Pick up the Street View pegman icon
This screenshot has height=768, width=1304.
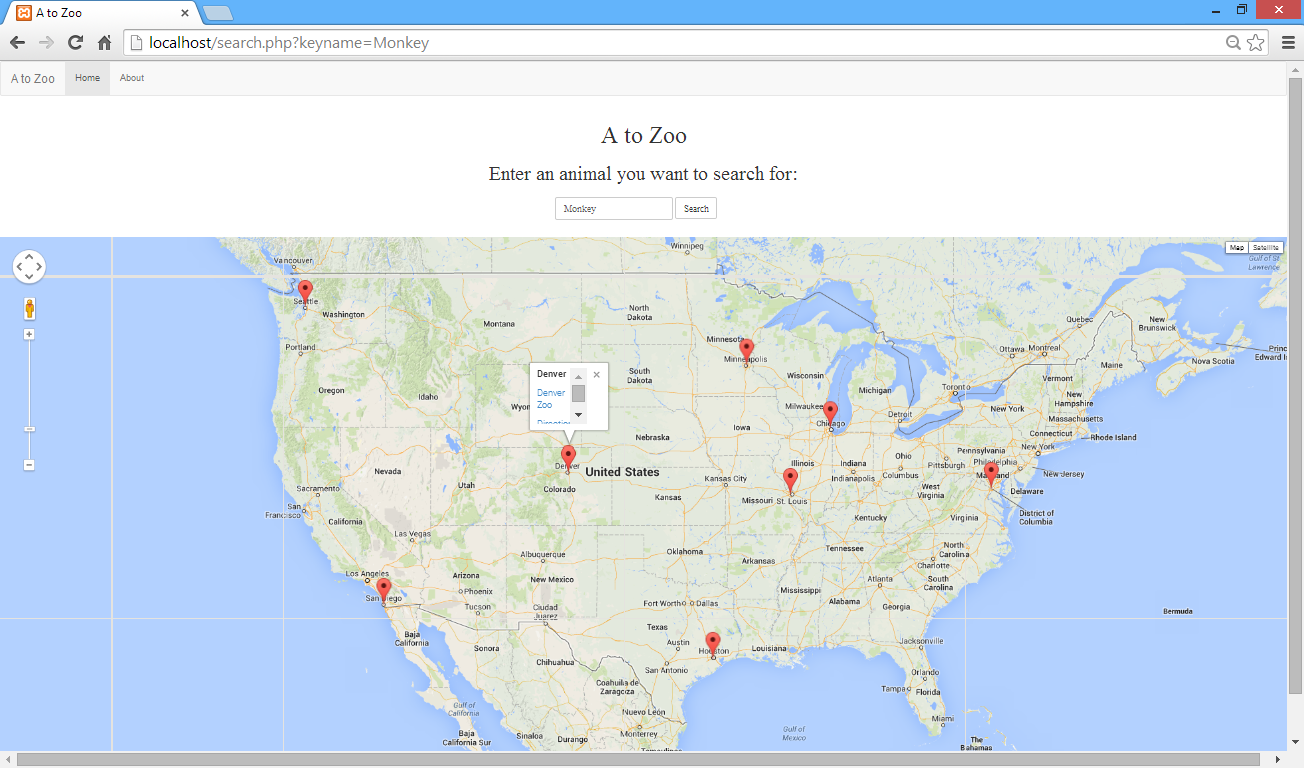29,309
